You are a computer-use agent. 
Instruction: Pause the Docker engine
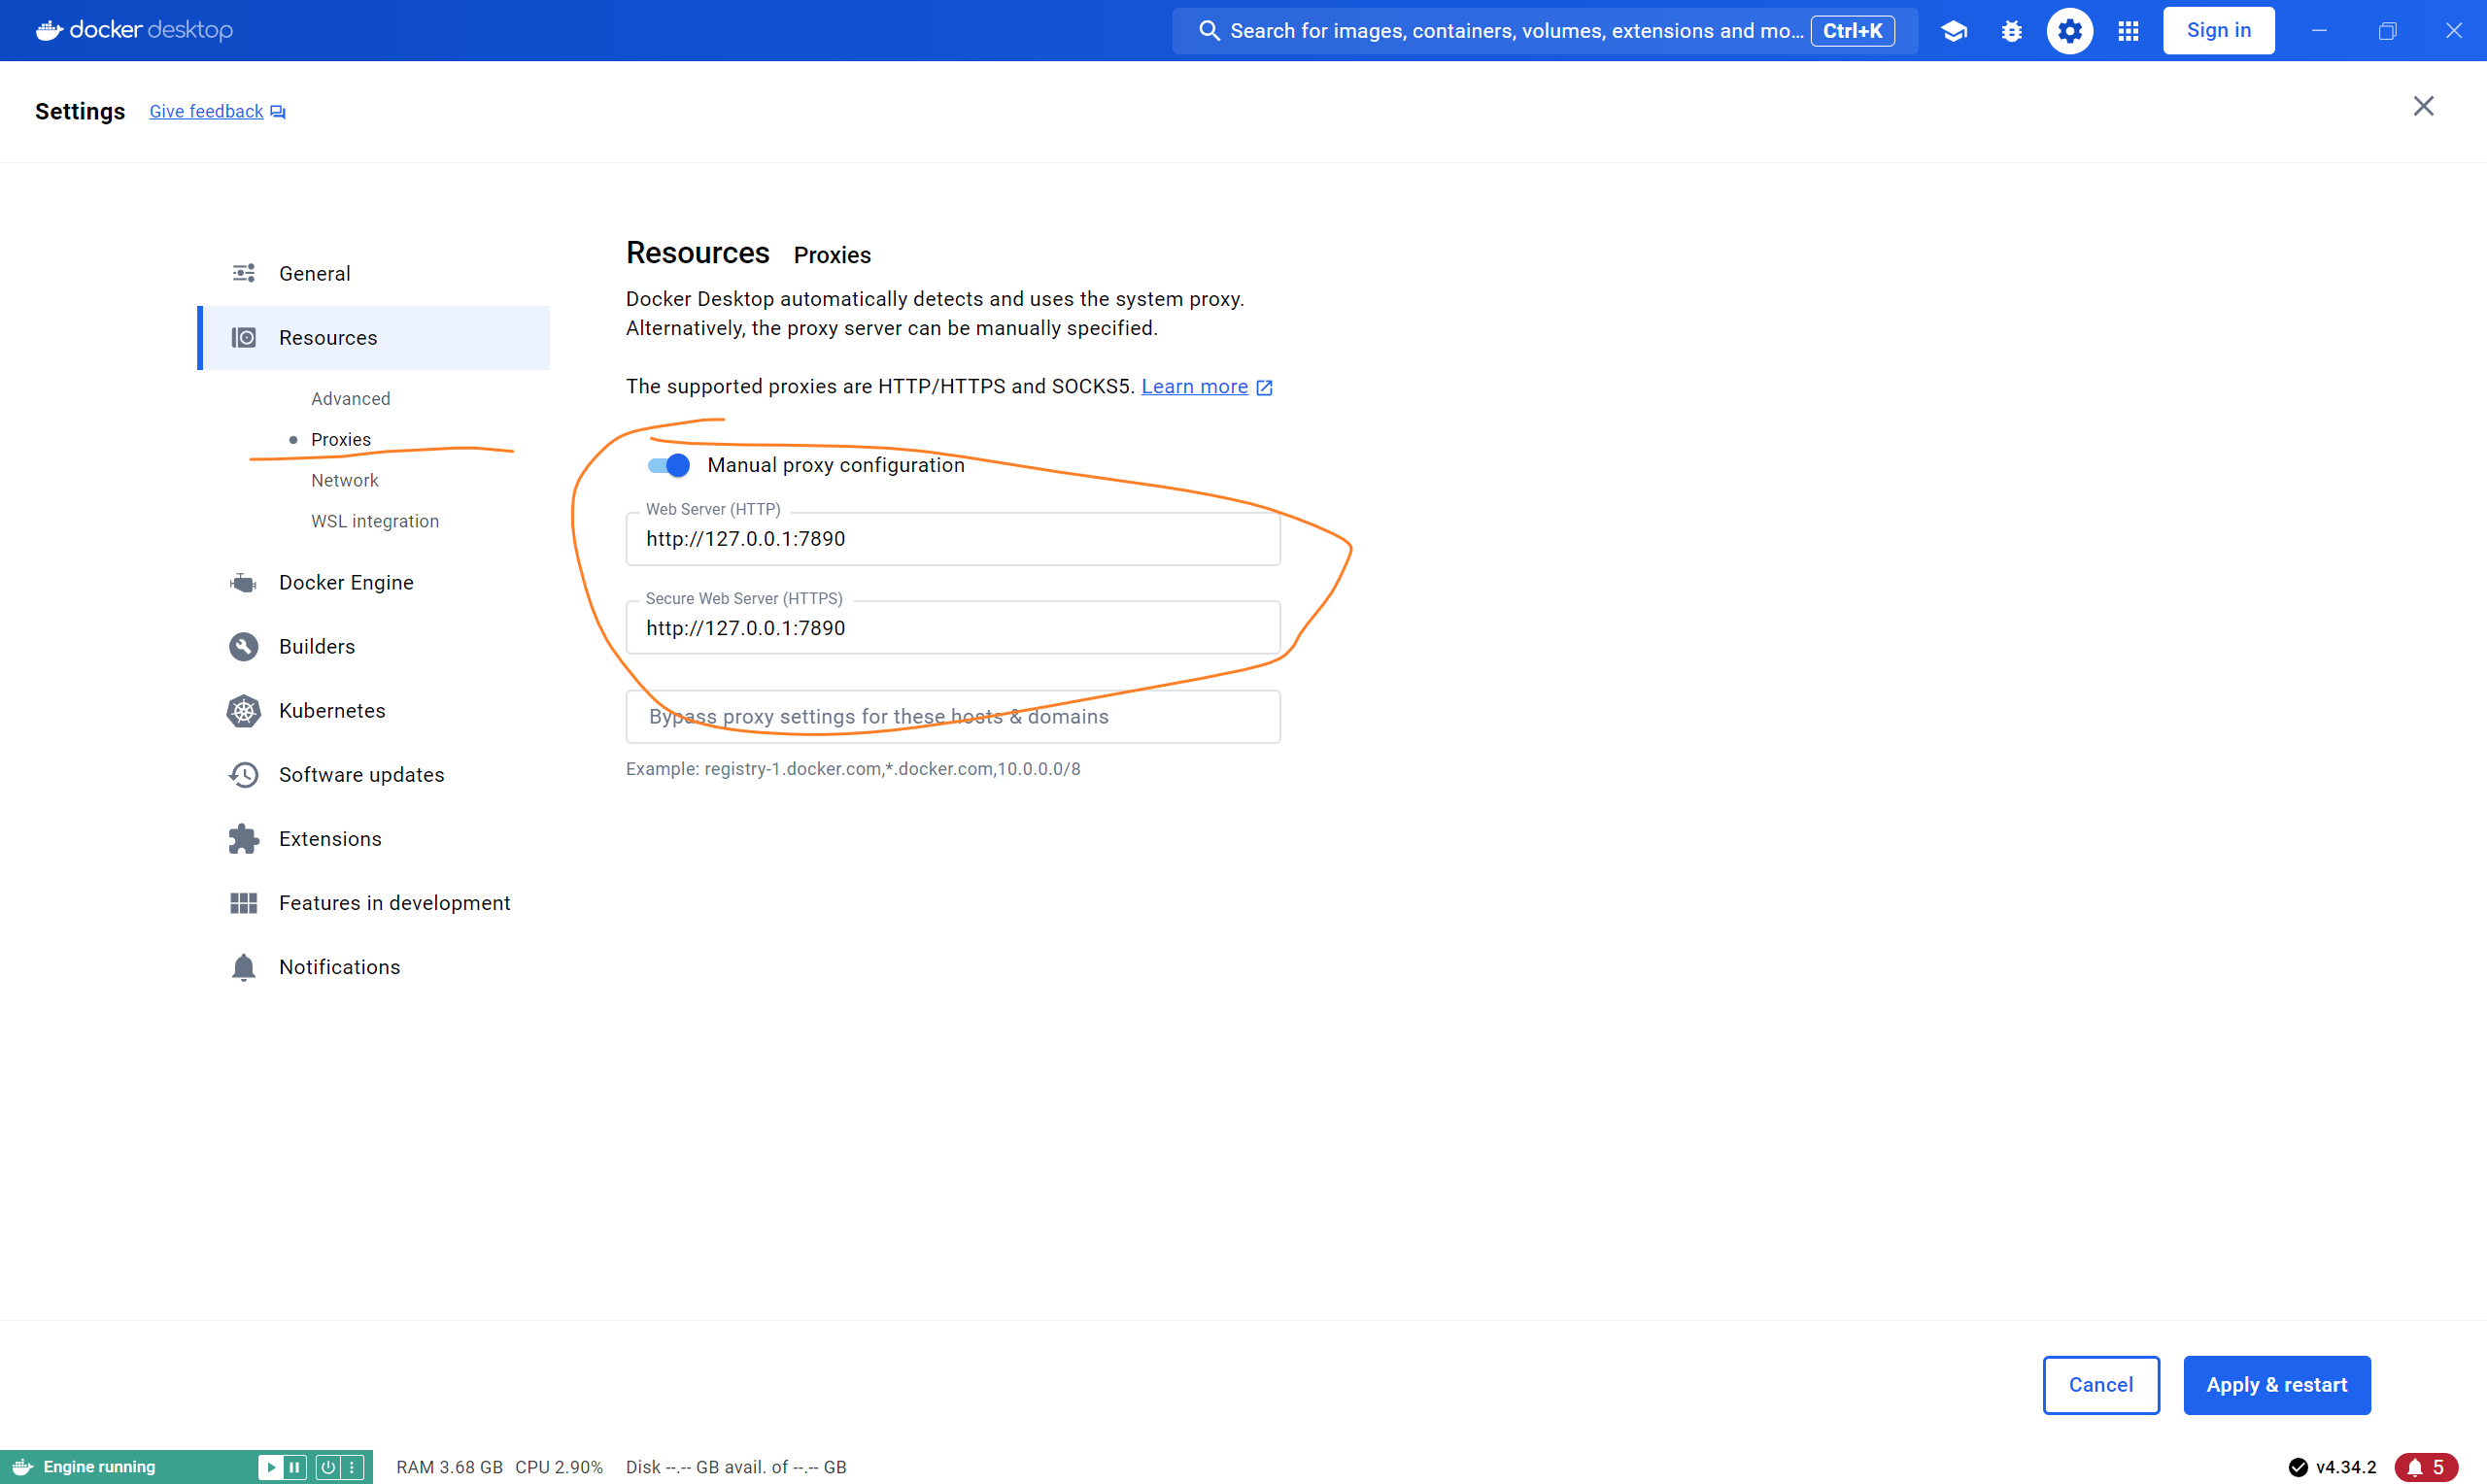[x=294, y=1467]
